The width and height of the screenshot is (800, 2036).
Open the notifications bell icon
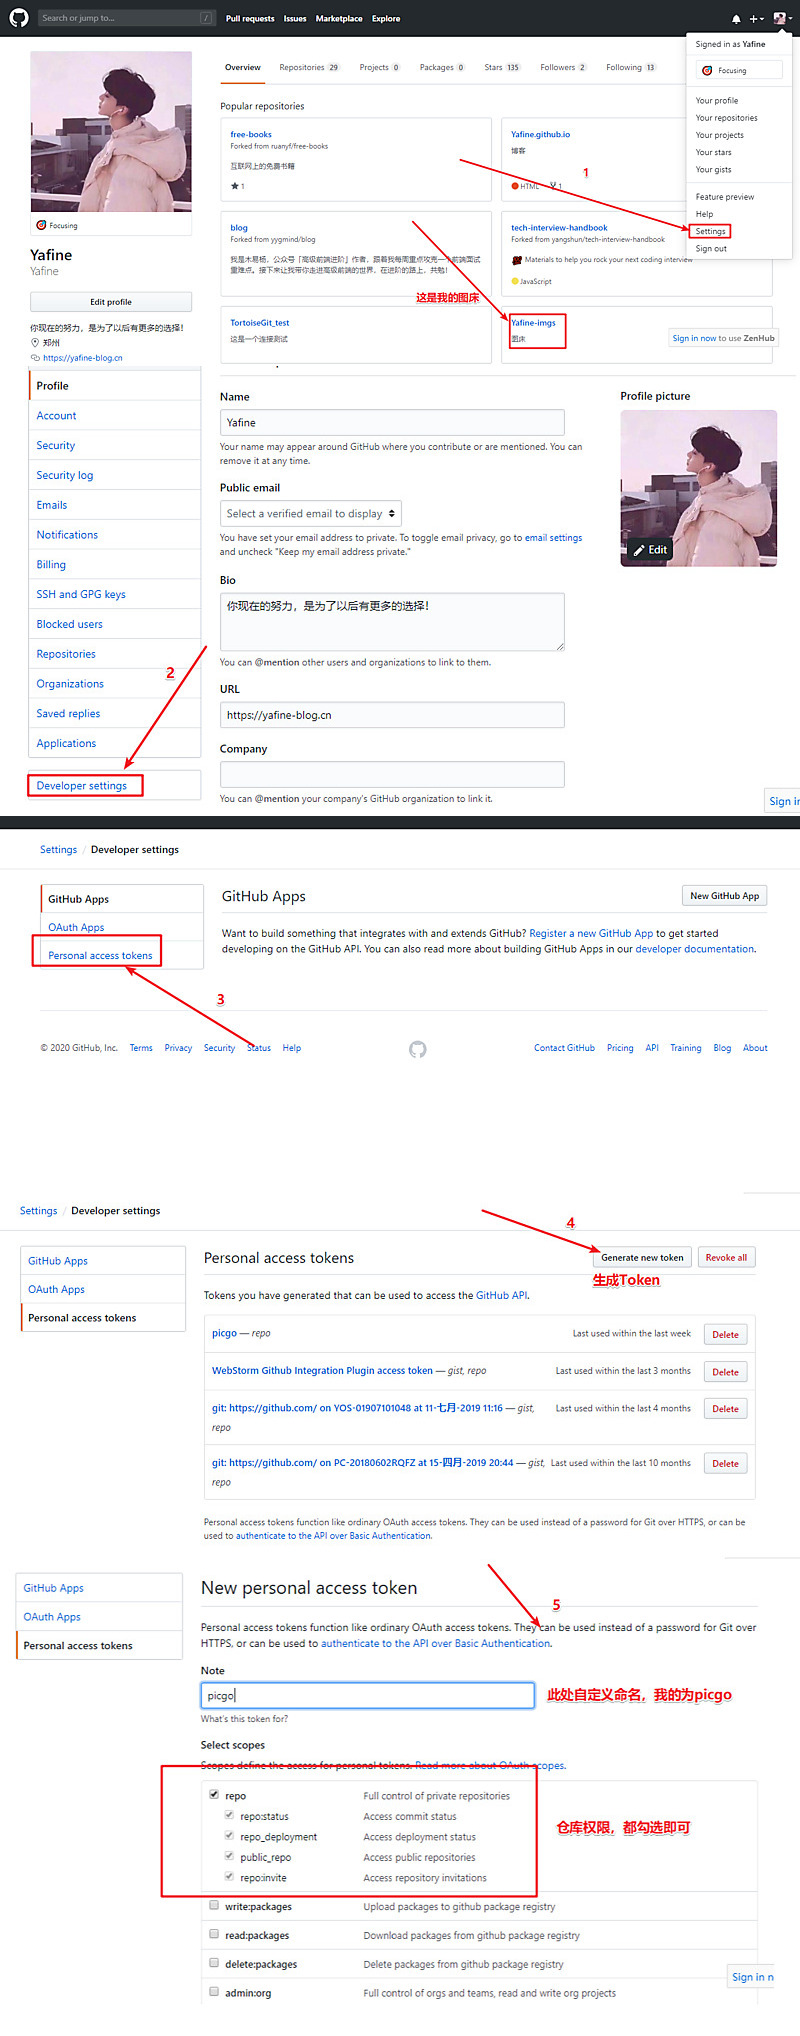pos(736,19)
